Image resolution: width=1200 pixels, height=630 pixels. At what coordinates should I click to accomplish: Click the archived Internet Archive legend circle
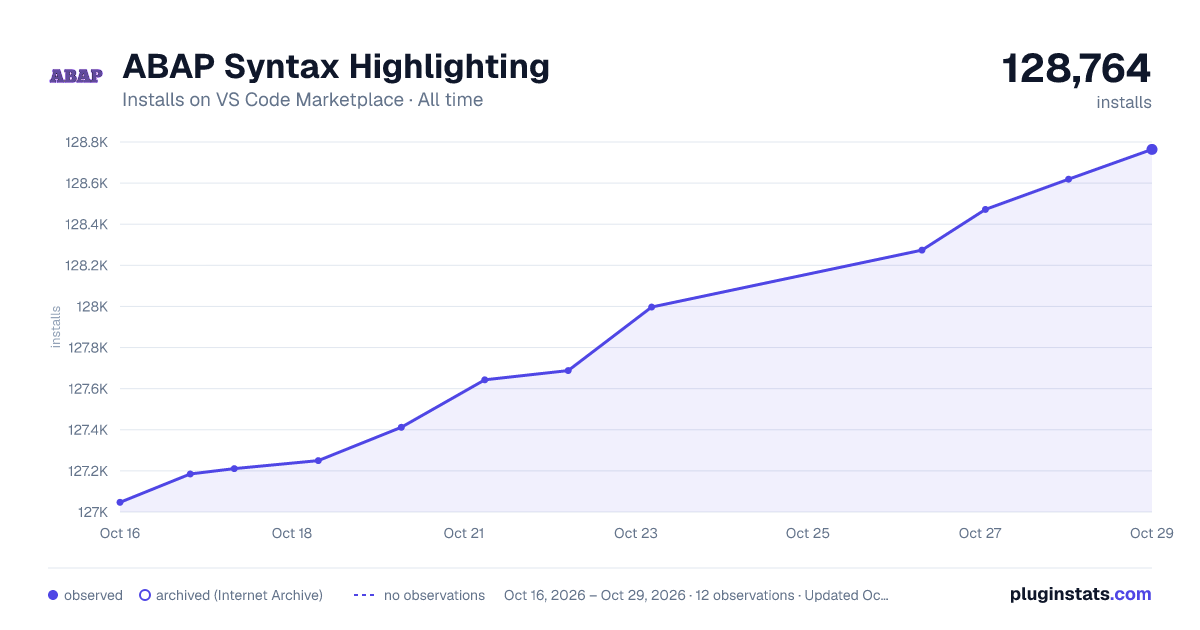pyautogui.click(x=144, y=595)
